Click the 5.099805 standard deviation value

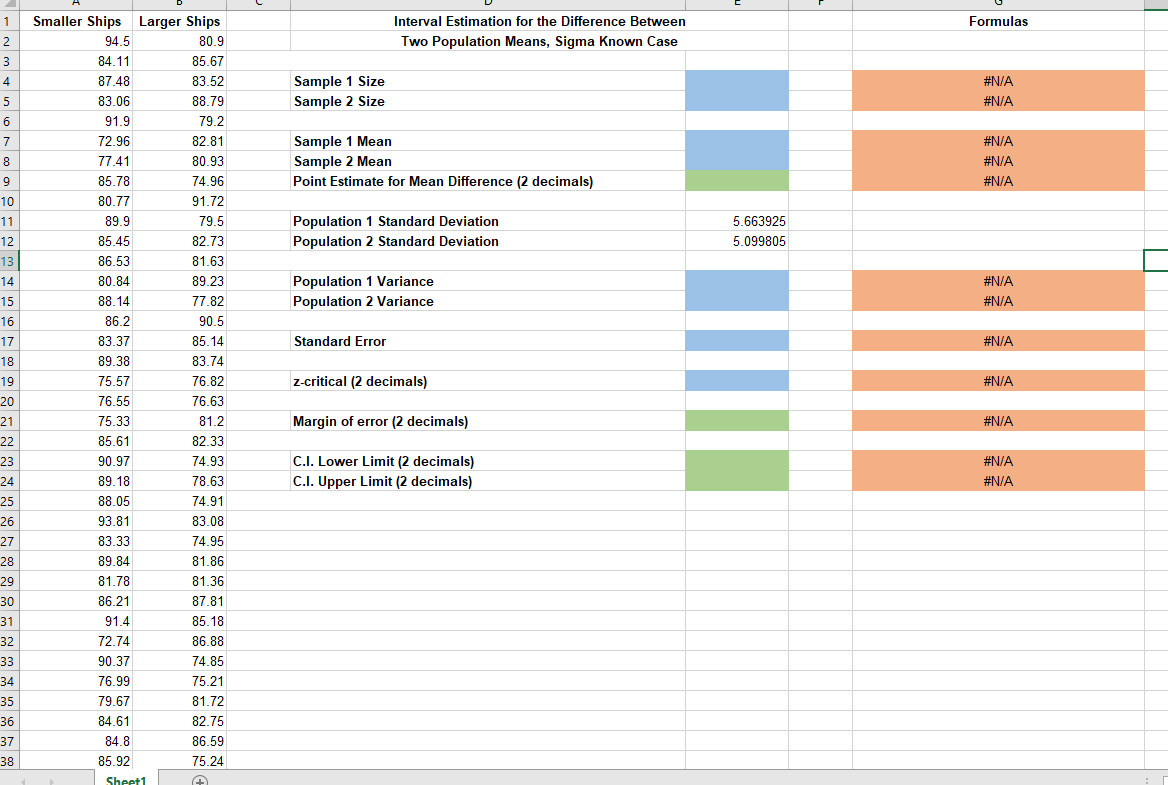pos(758,241)
